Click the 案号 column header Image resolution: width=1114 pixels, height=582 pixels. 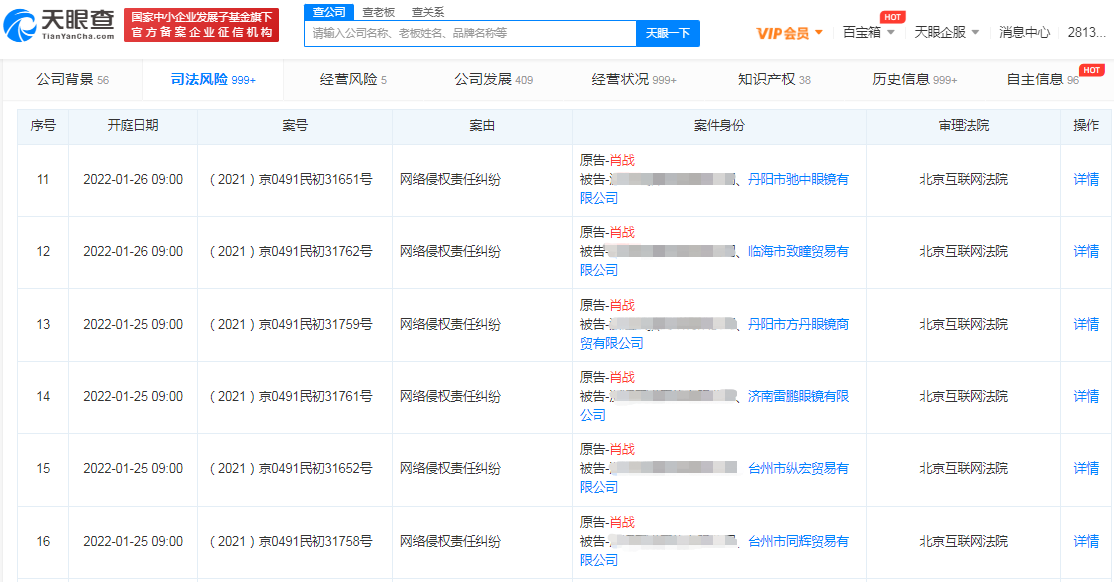(x=295, y=126)
